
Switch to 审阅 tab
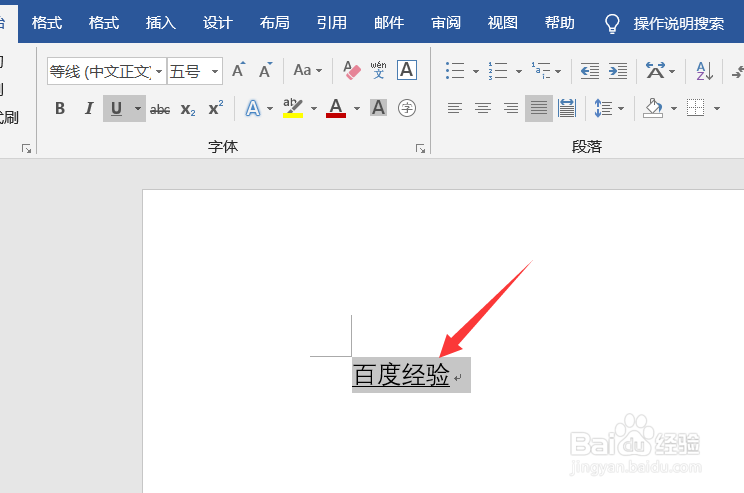coord(446,23)
